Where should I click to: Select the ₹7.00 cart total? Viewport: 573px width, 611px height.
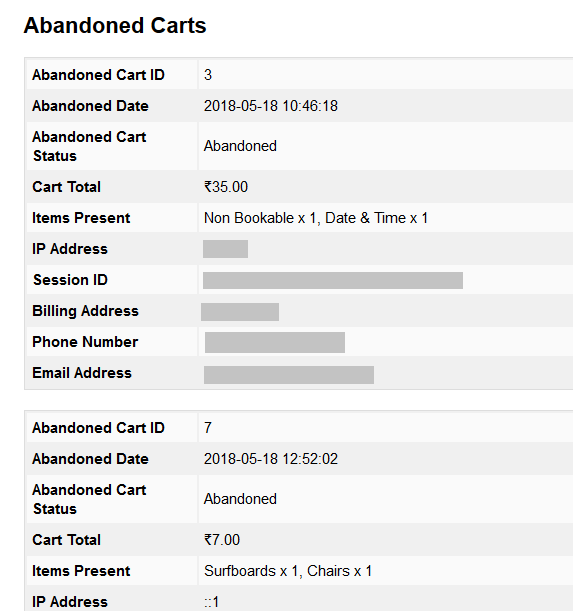click(222, 540)
